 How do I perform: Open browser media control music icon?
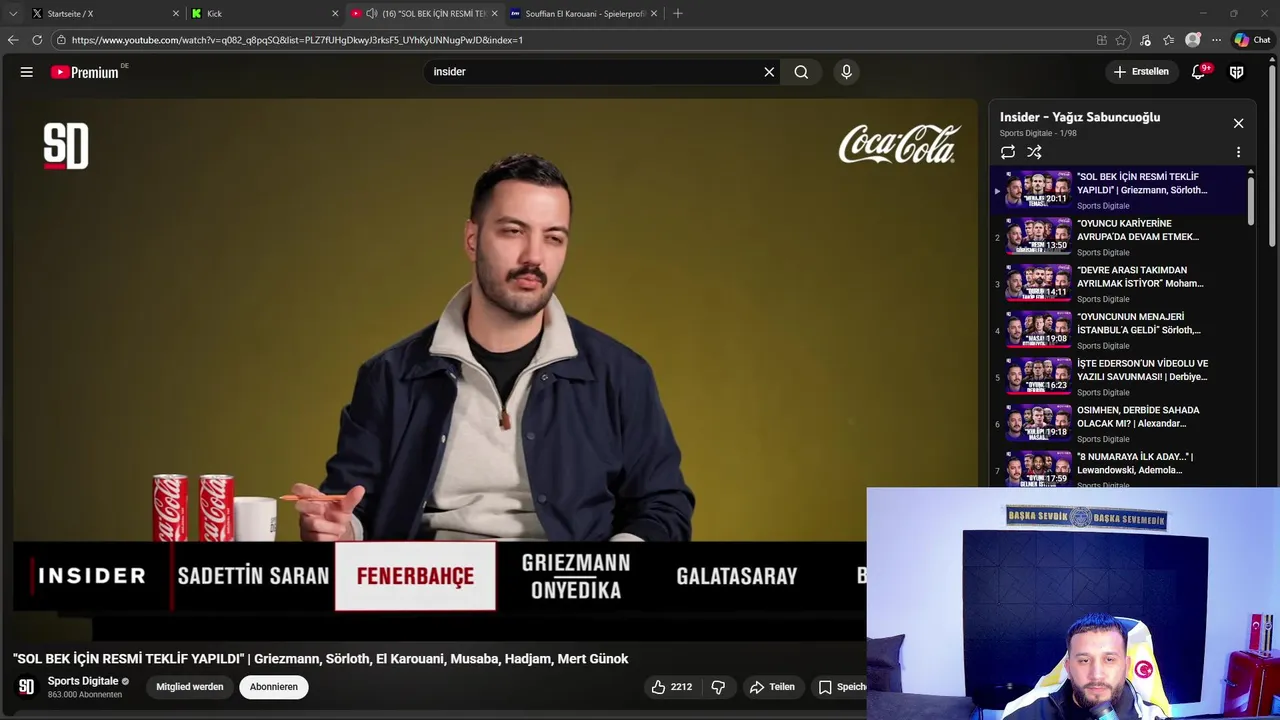[1145, 40]
